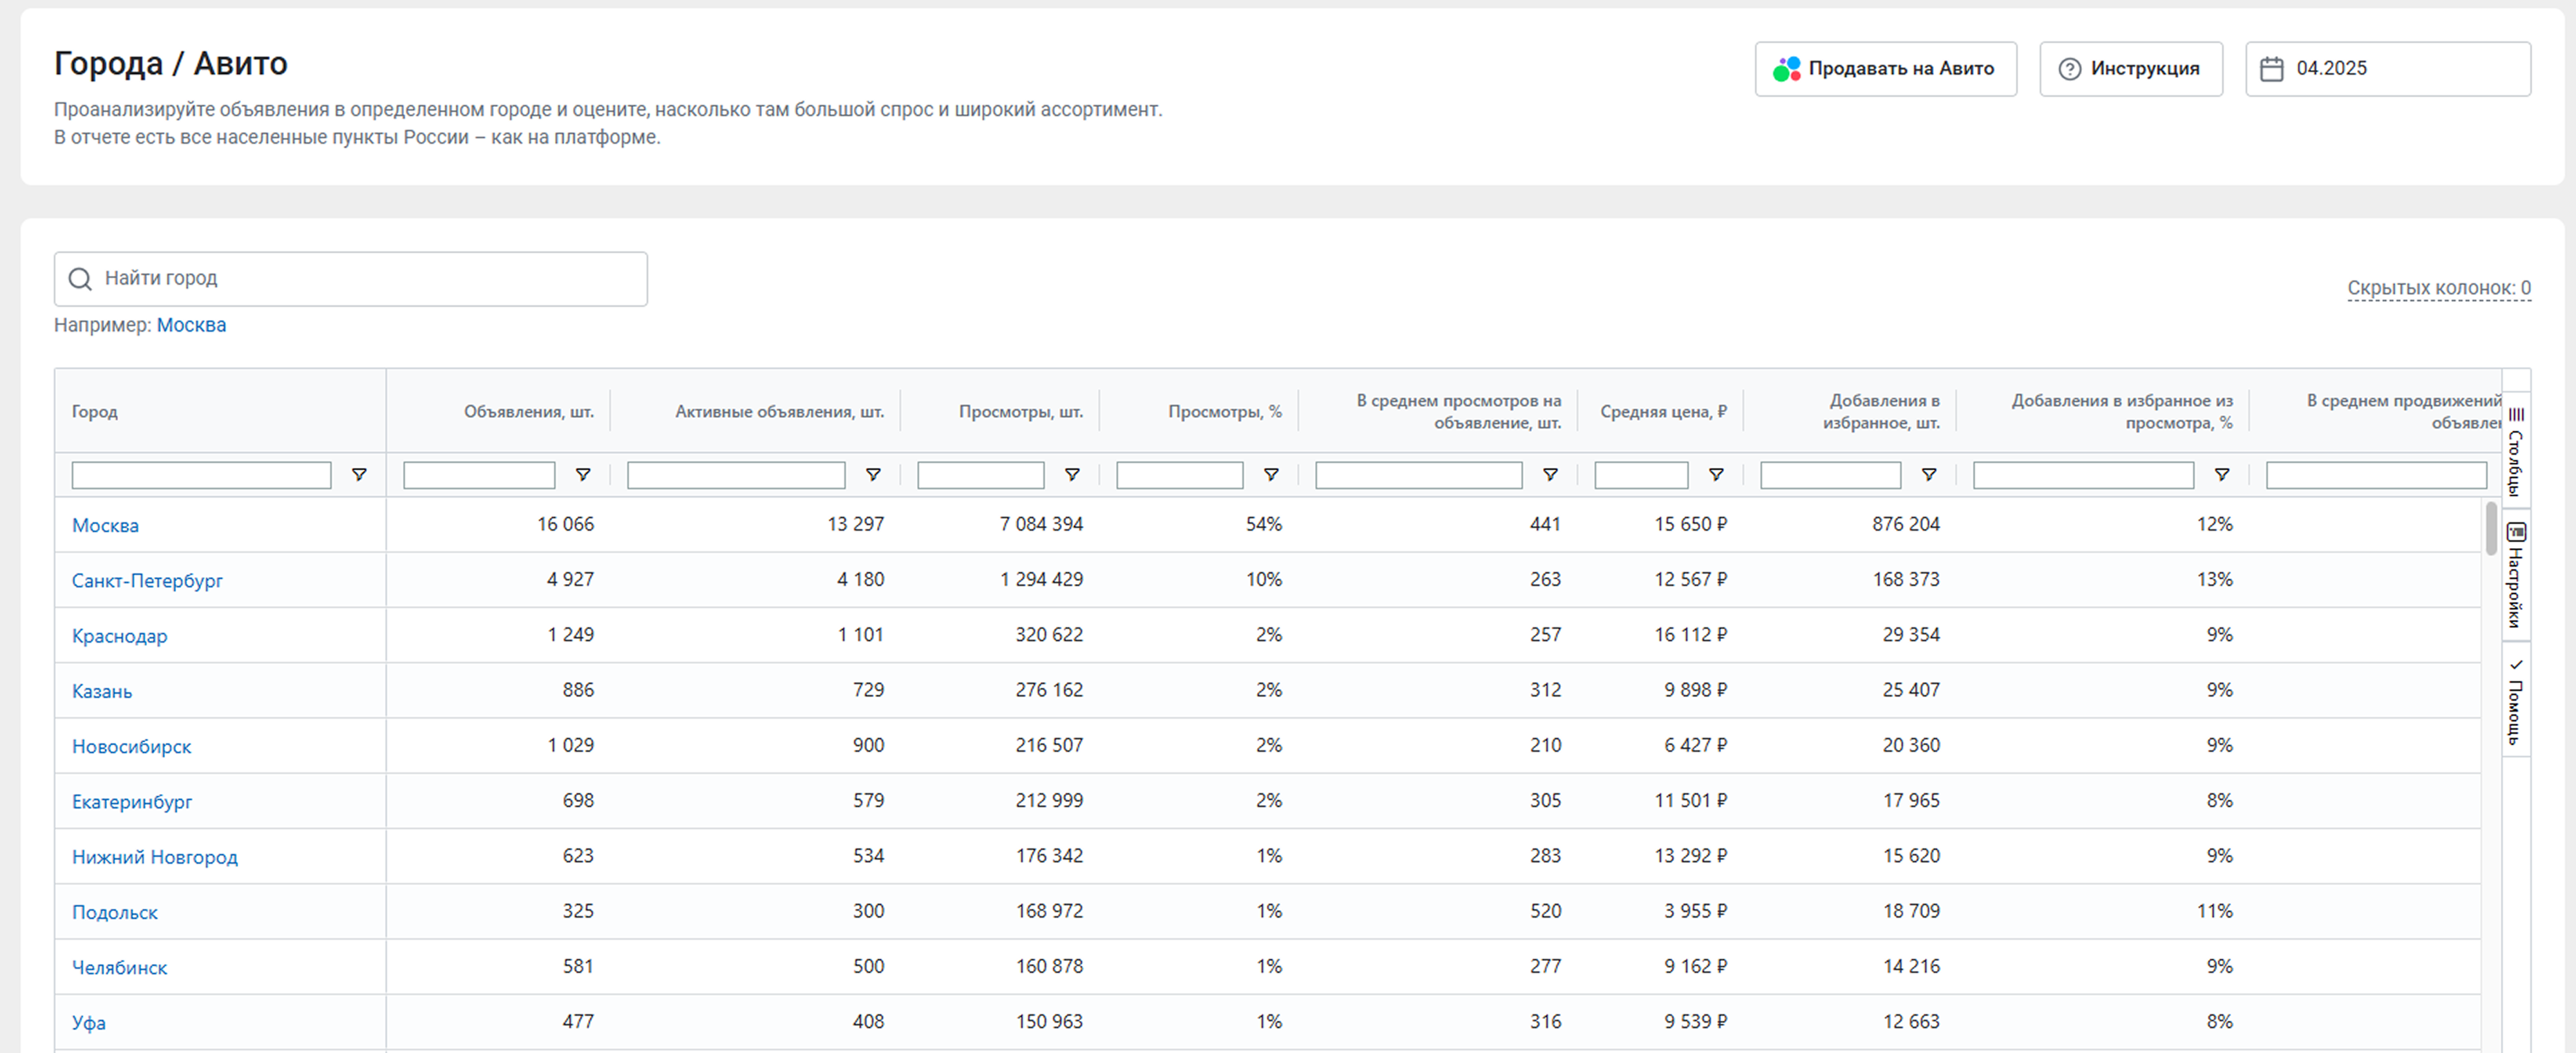Screen dimensions: 2576x1053
Task: Click Скрытых колонок: 0 link
Action: [2439, 288]
